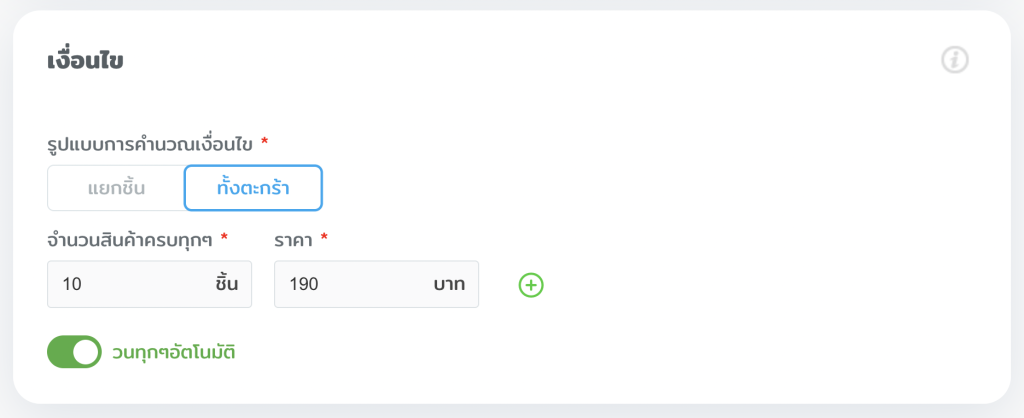This screenshot has height=418, width=1024.
Task: Add another condition row with green plus
Action: click(x=531, y=285)
